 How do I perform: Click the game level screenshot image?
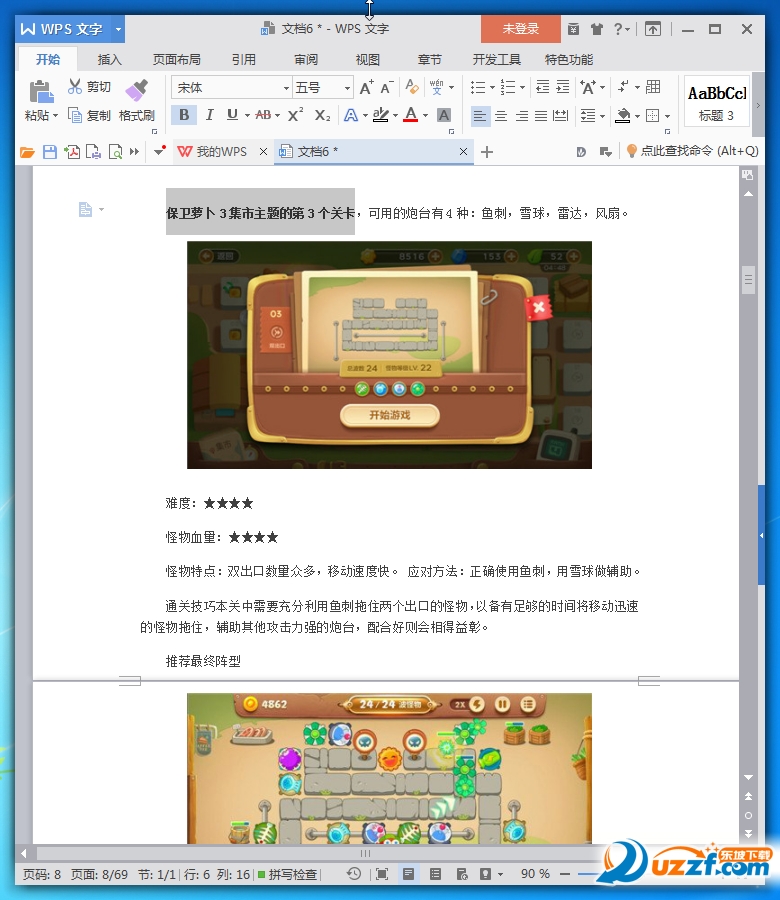[389, 355]
